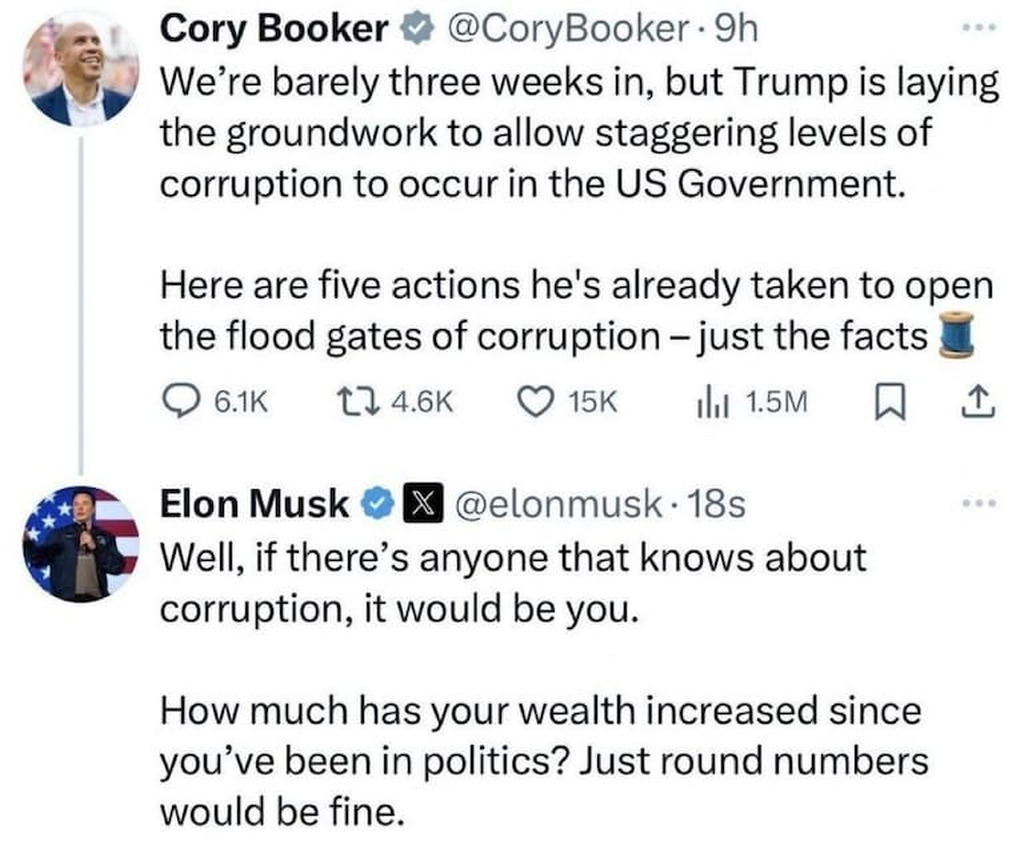Image resolution: width=1024 pixels, height=841 pixels.
Task: Open replies on Cory Booker's tweet
Action: coord(216,402)
